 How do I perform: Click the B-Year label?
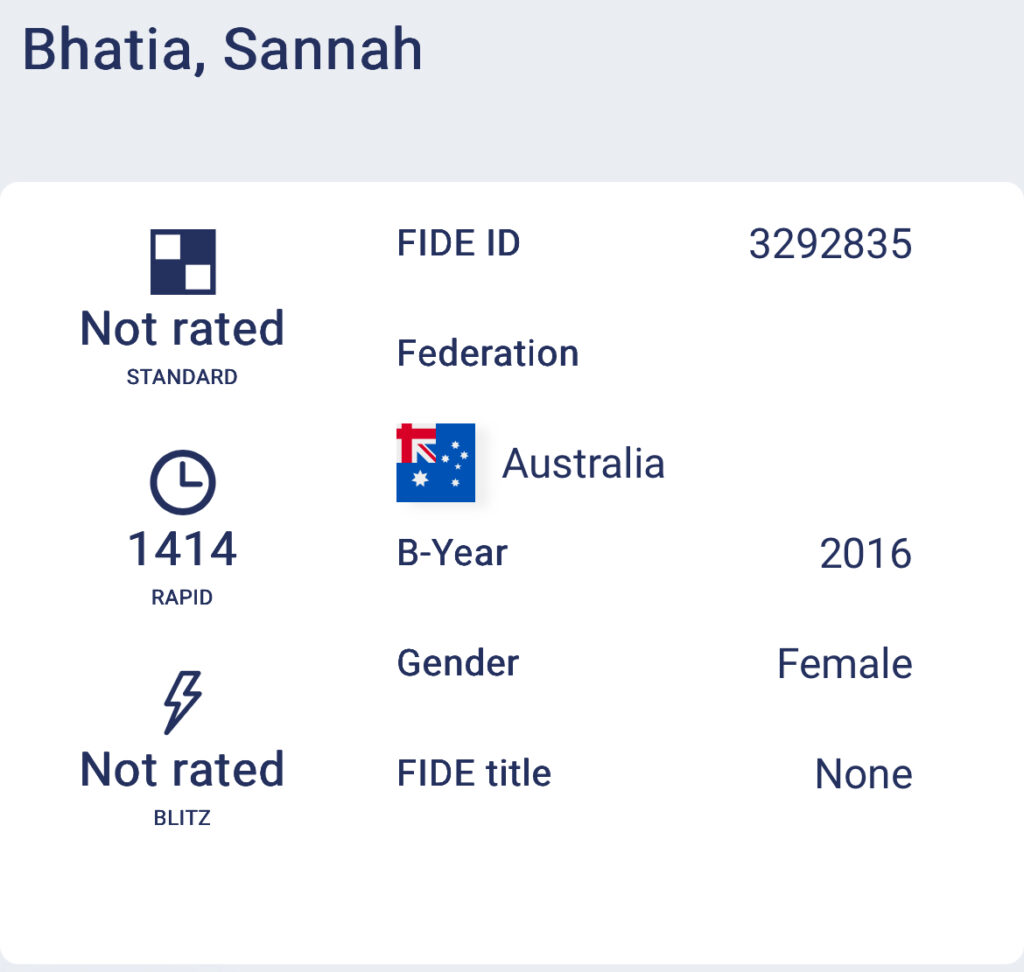[x=452, y=553]
